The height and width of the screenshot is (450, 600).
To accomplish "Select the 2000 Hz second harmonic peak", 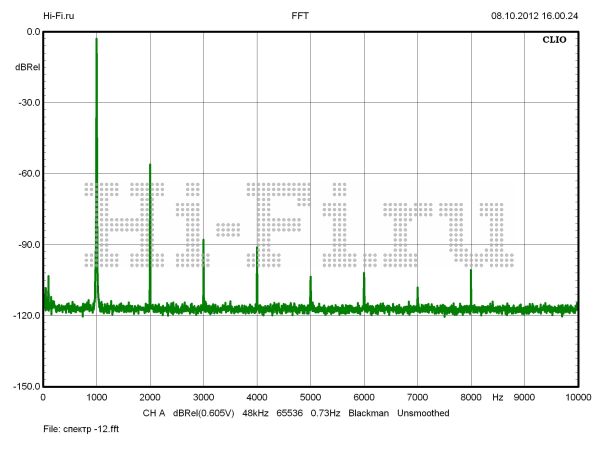I will (x=150, y=166).
